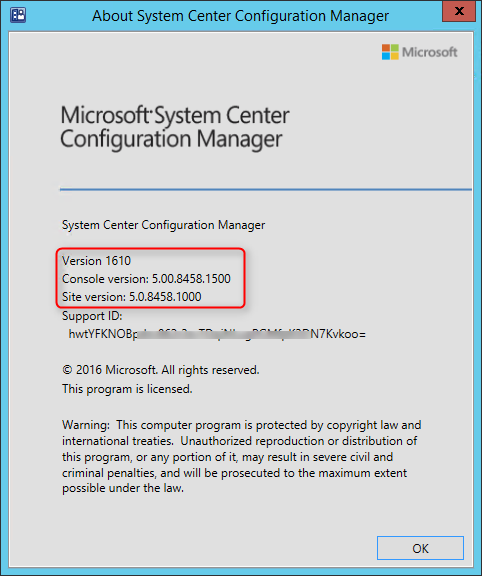482x576 pixels.
Task: Click the Support ID label
Action: click(x=92, y=316)
